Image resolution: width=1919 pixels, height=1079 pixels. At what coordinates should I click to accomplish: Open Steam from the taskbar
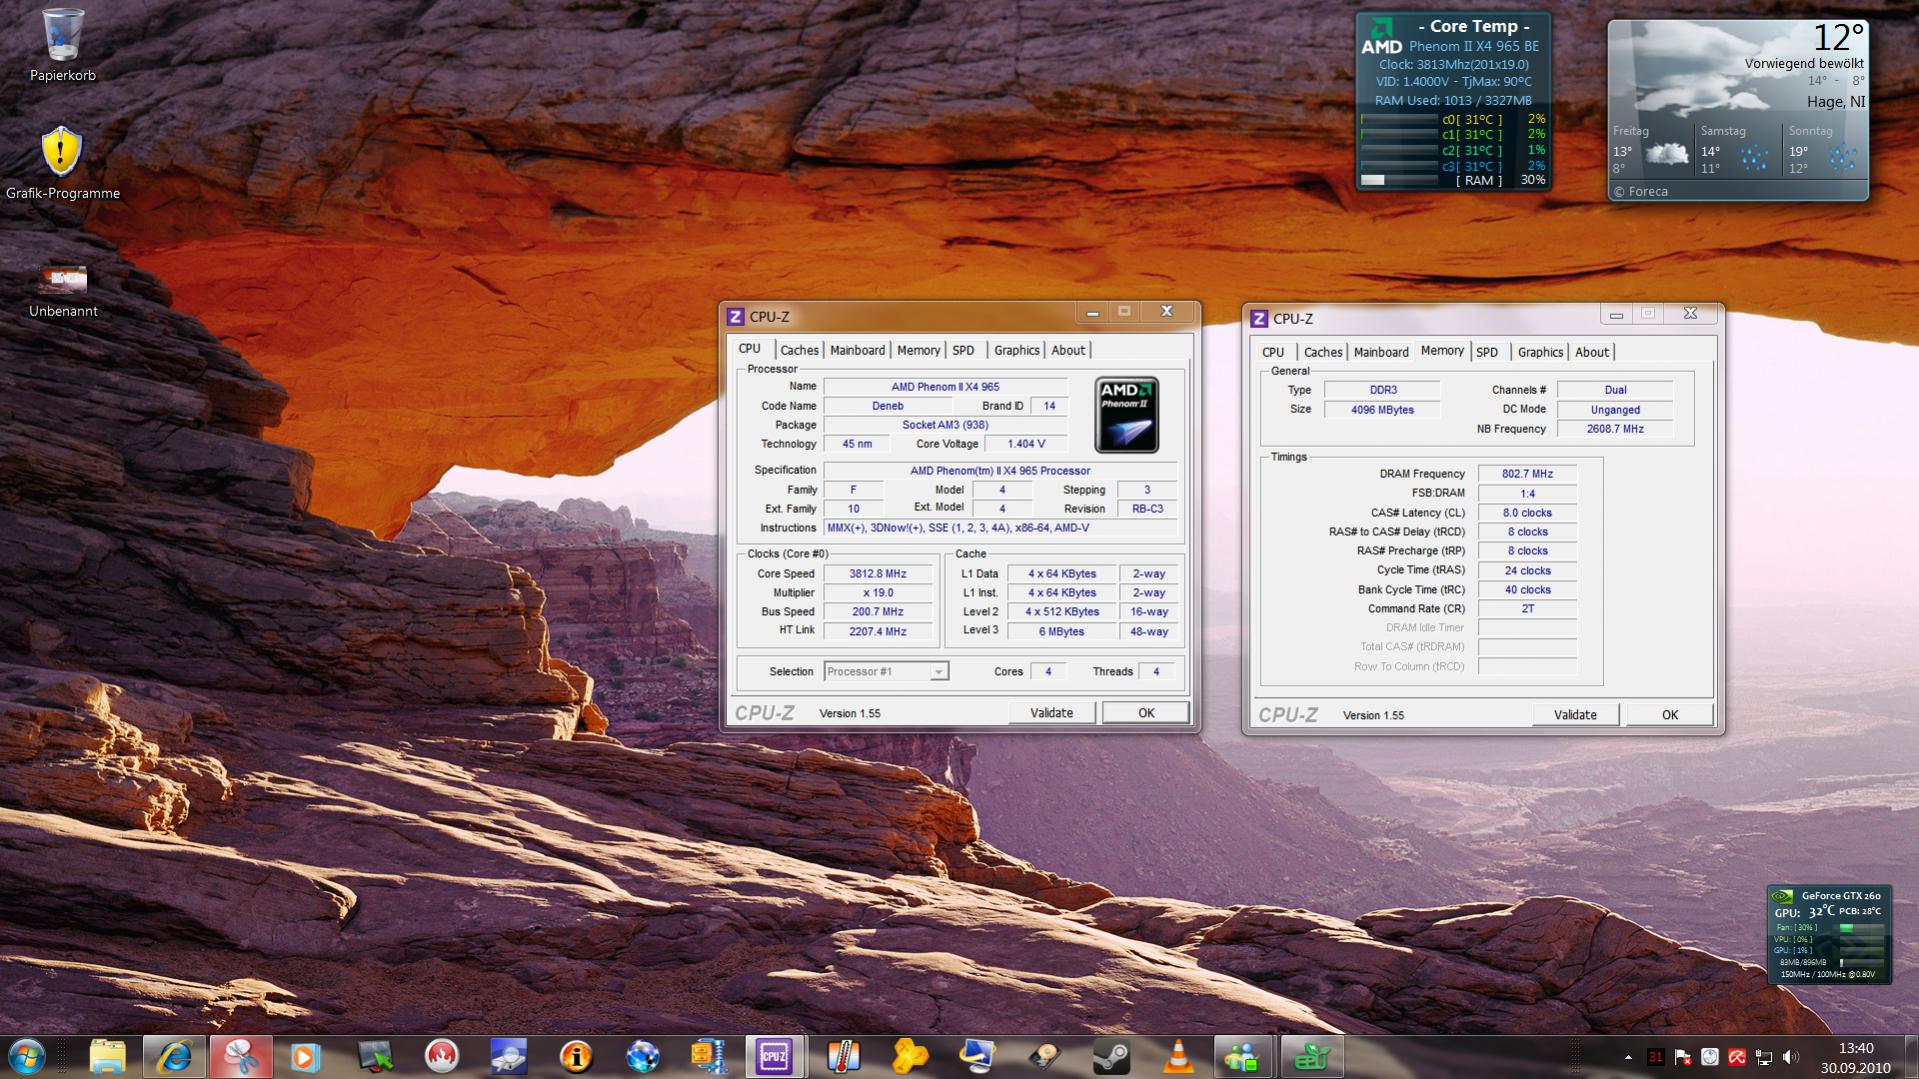1110,1056
